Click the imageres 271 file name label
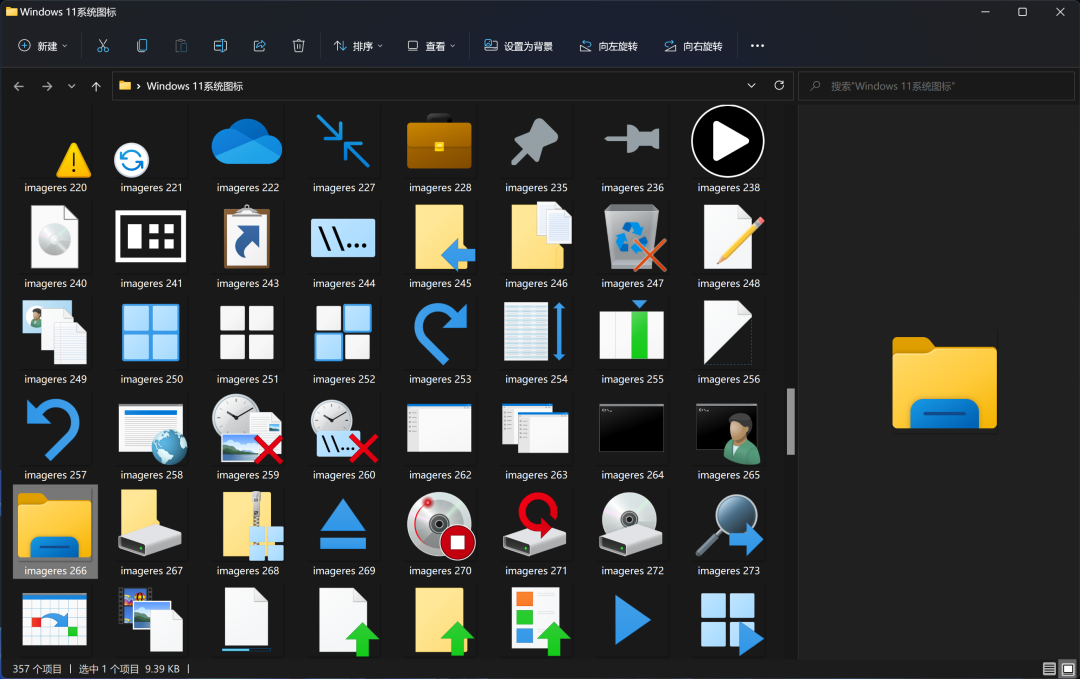The width and height of the screenshot is (1080, 679). point(536,570)
